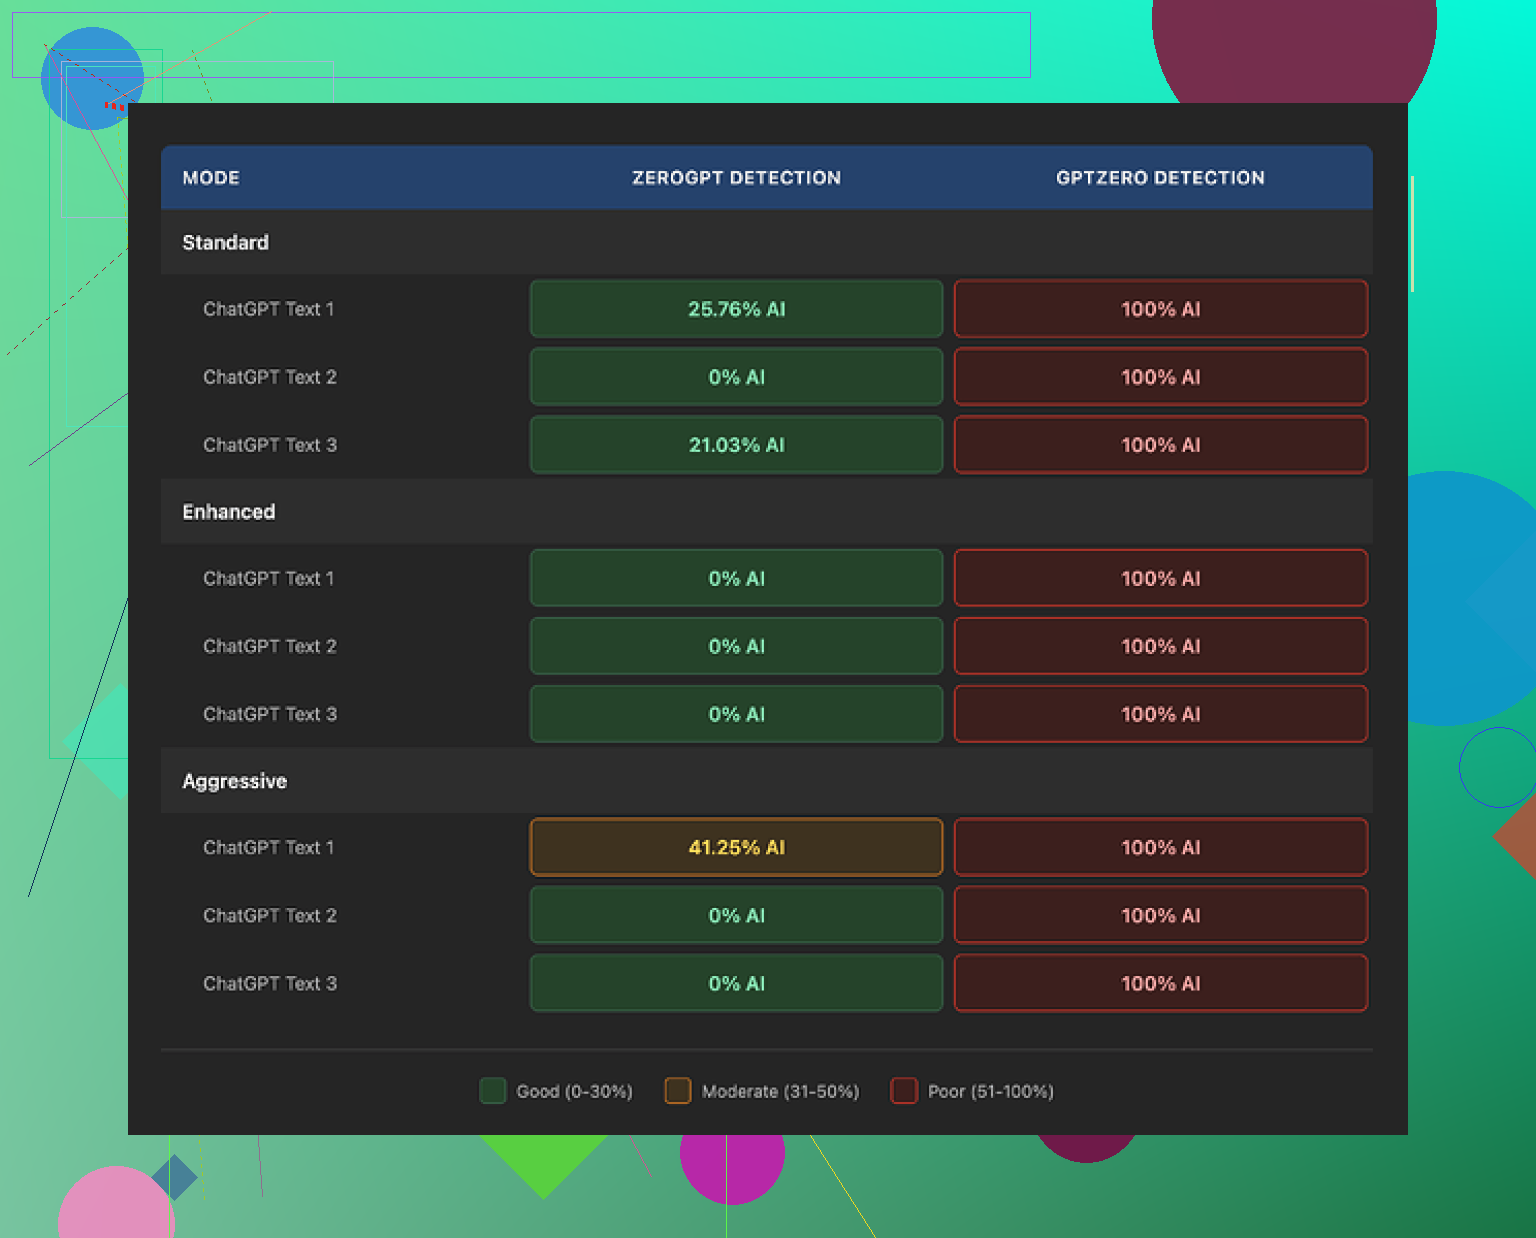Click the Aggressive section row

pos(235,781)
